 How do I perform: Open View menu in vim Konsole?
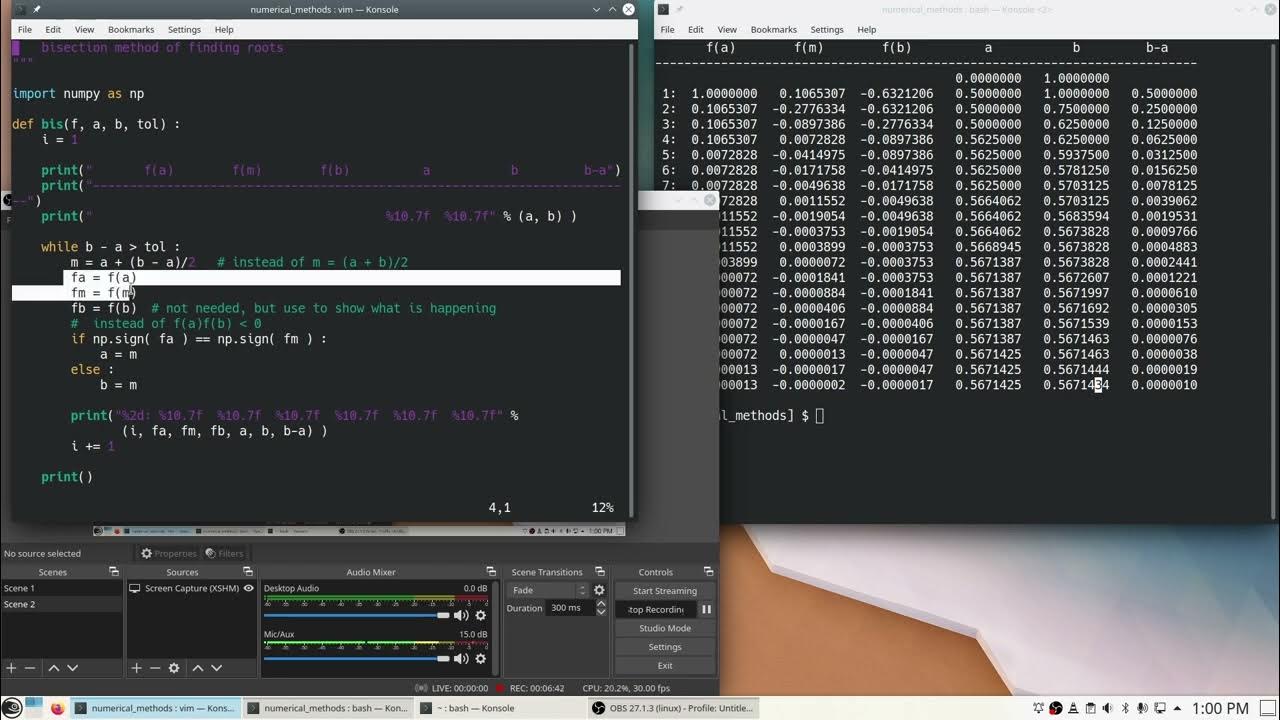point(84,30)
